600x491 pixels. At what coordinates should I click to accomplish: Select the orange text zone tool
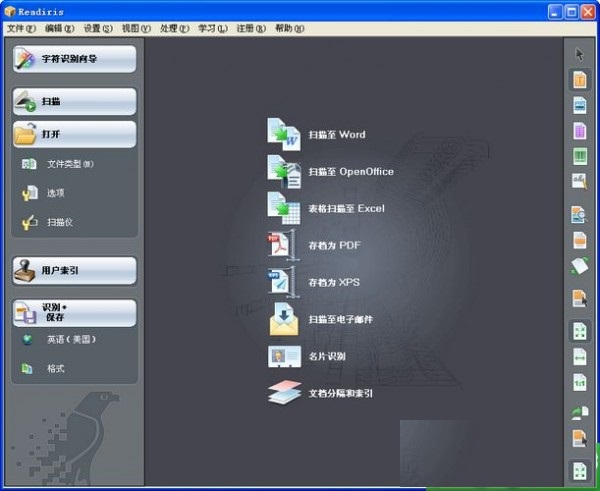click(x=580, y=80)
